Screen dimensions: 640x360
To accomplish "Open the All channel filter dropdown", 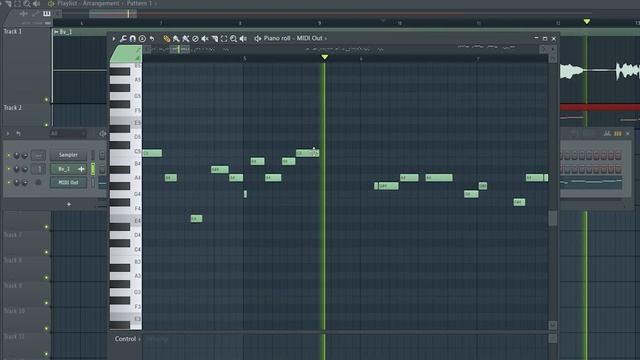I will [68, 133].
